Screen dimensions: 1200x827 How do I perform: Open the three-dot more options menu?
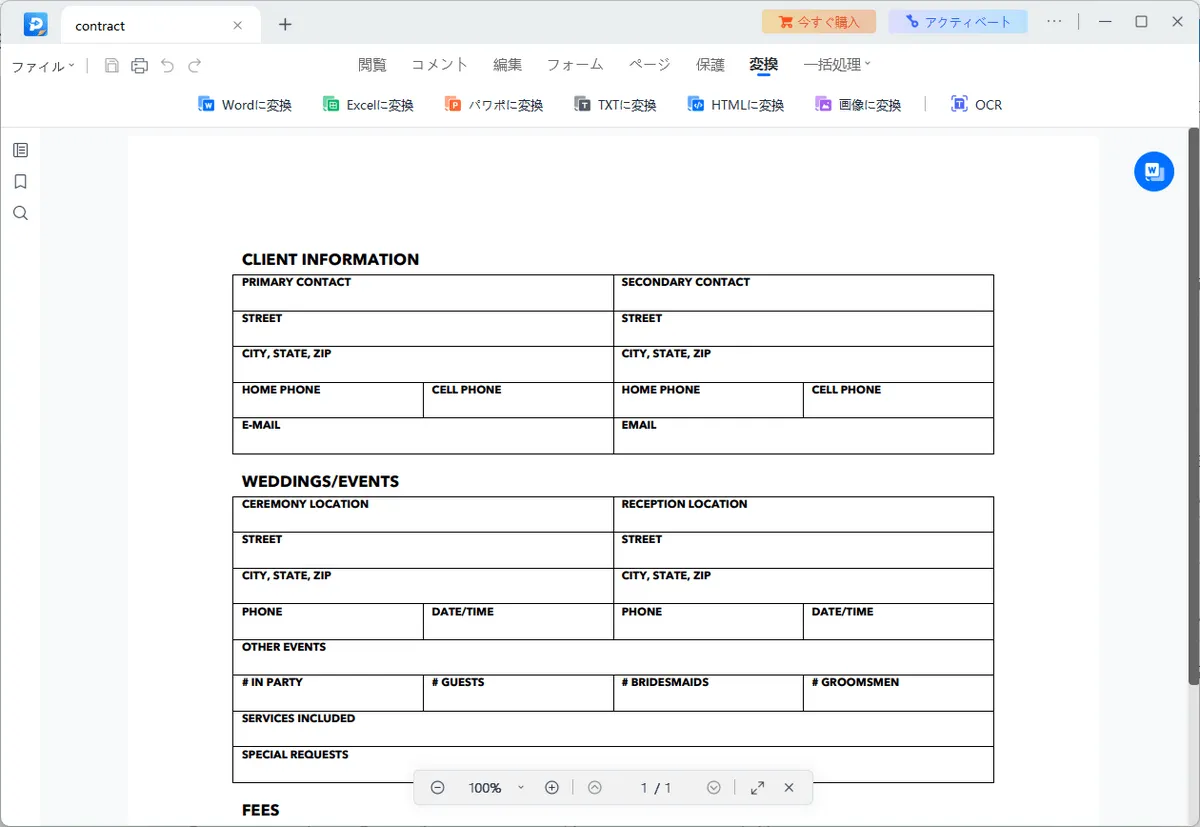pyautogui.click(x=1054, y=21)
